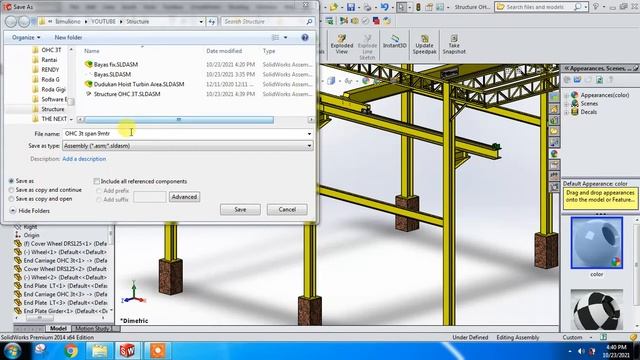
Task: Click the Select cursor tool icon
Action: [x=401, y=7]
